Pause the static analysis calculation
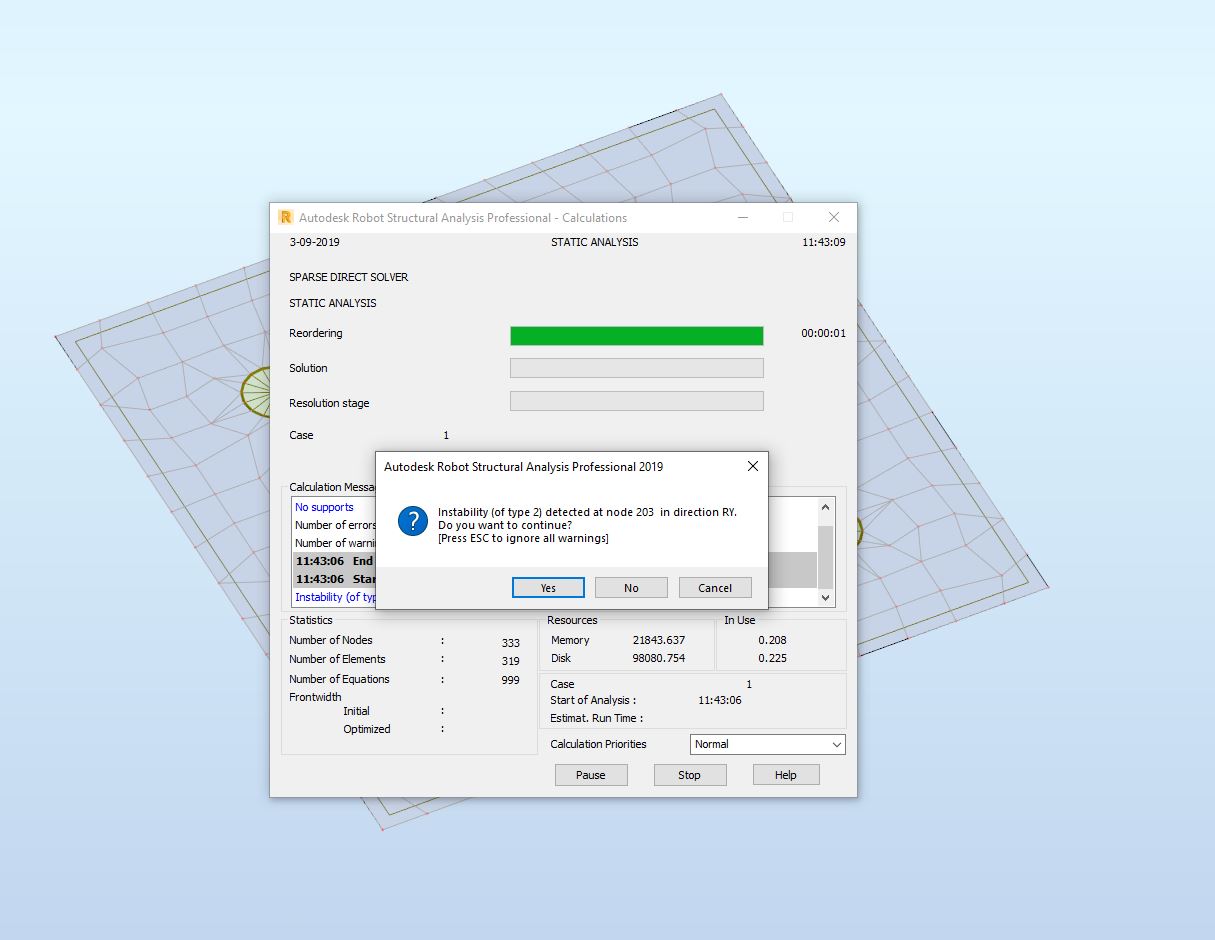1215x940 pixels. [591, 774]
